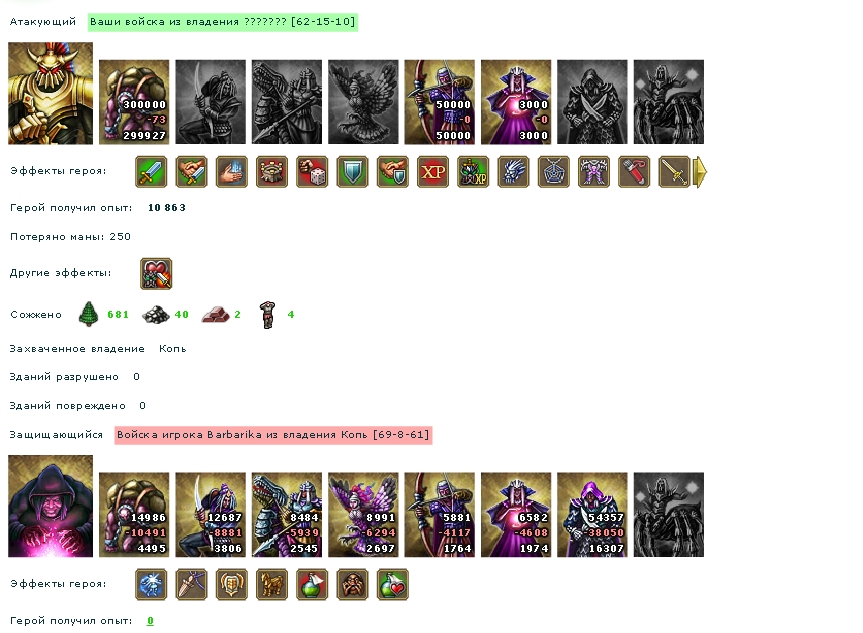The image size is (863, 633).
Task: Select the attacker unit thumbnail showing 300000
Action: (134, 102)
